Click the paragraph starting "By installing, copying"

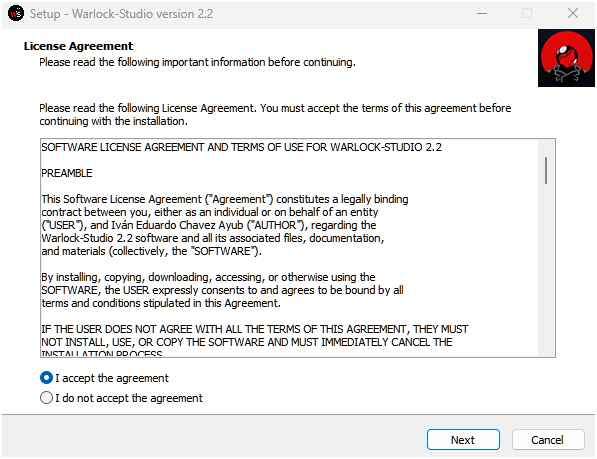[222, 290]
